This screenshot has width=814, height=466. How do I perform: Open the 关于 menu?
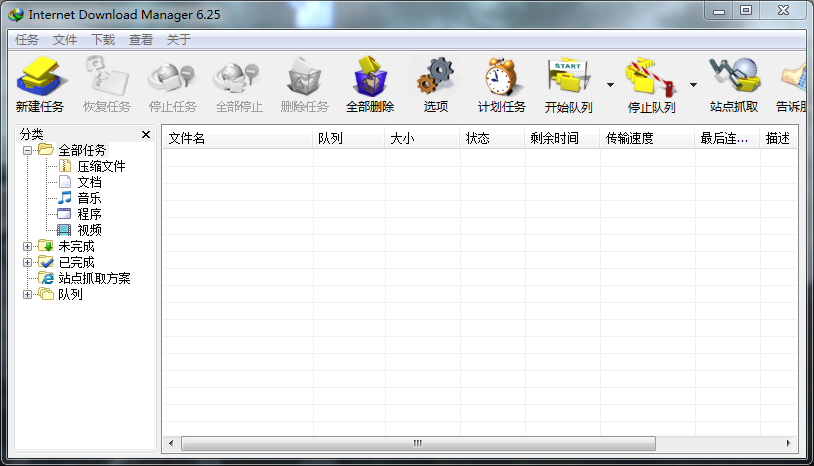coord(179,39)
